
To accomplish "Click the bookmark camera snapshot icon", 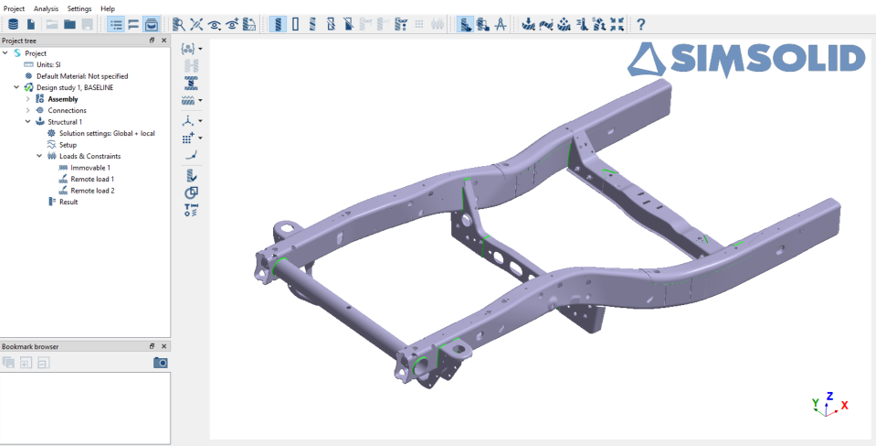I will [x=160, y=362].
